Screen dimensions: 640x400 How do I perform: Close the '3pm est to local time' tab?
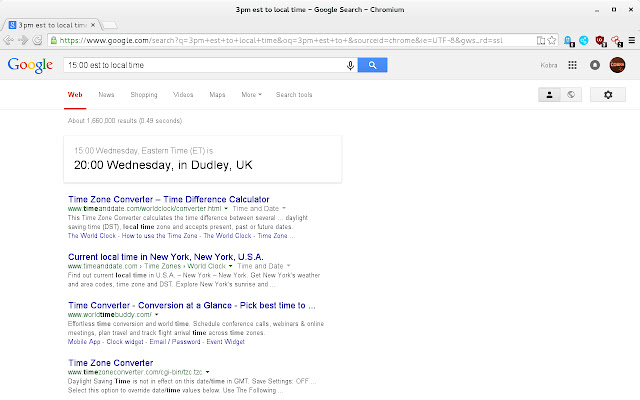coord(93,25)
